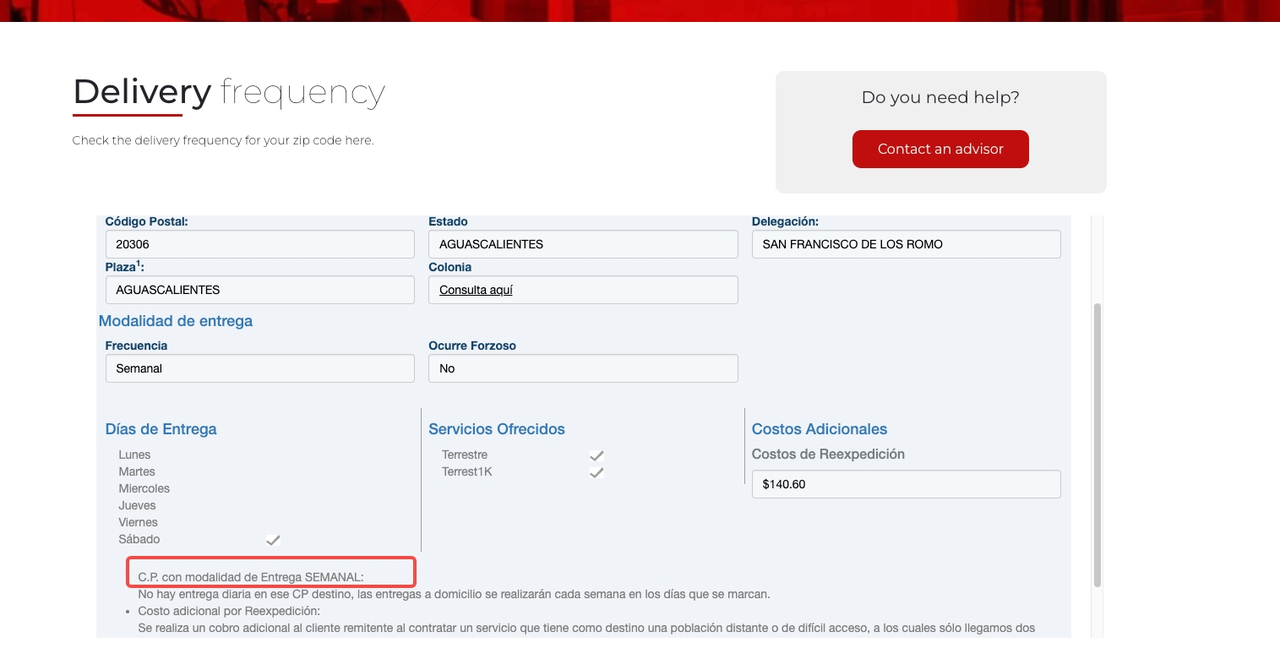Screen dimensions: 1280x659
Task: Click the Delivery frequency page heading
Action: point(228,92)
